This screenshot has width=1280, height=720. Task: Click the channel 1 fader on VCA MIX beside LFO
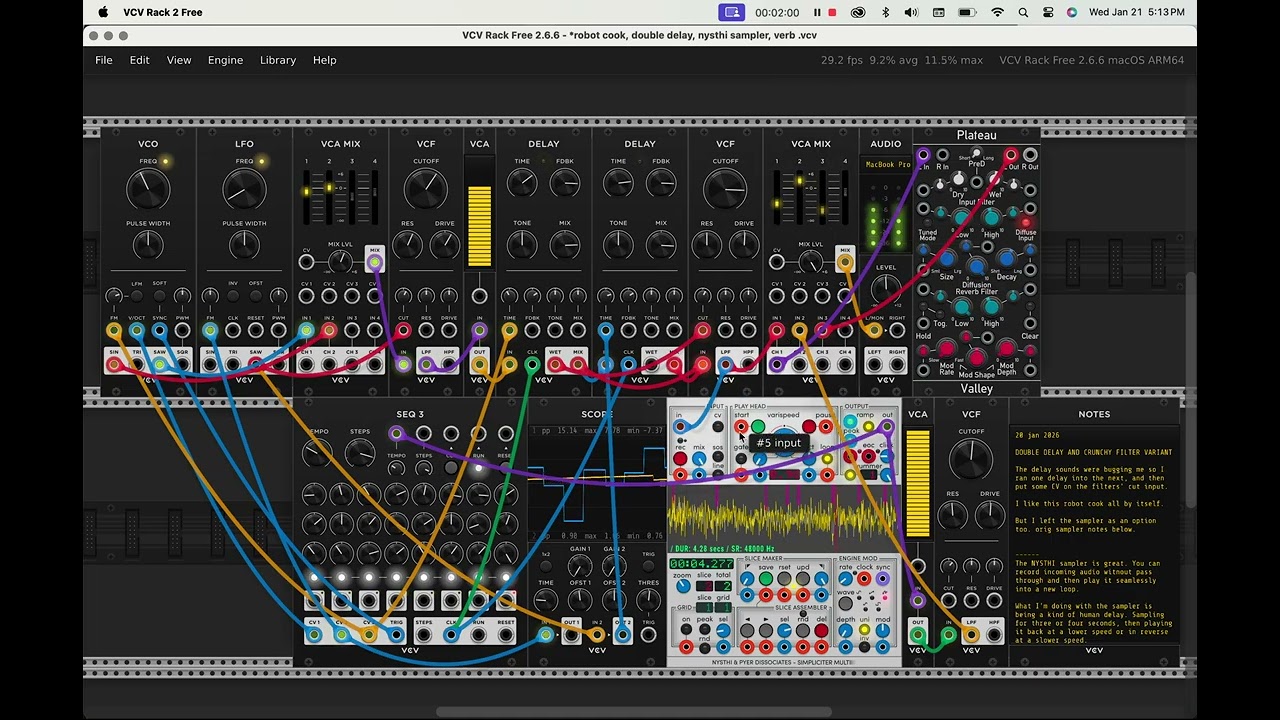point(306,197)
